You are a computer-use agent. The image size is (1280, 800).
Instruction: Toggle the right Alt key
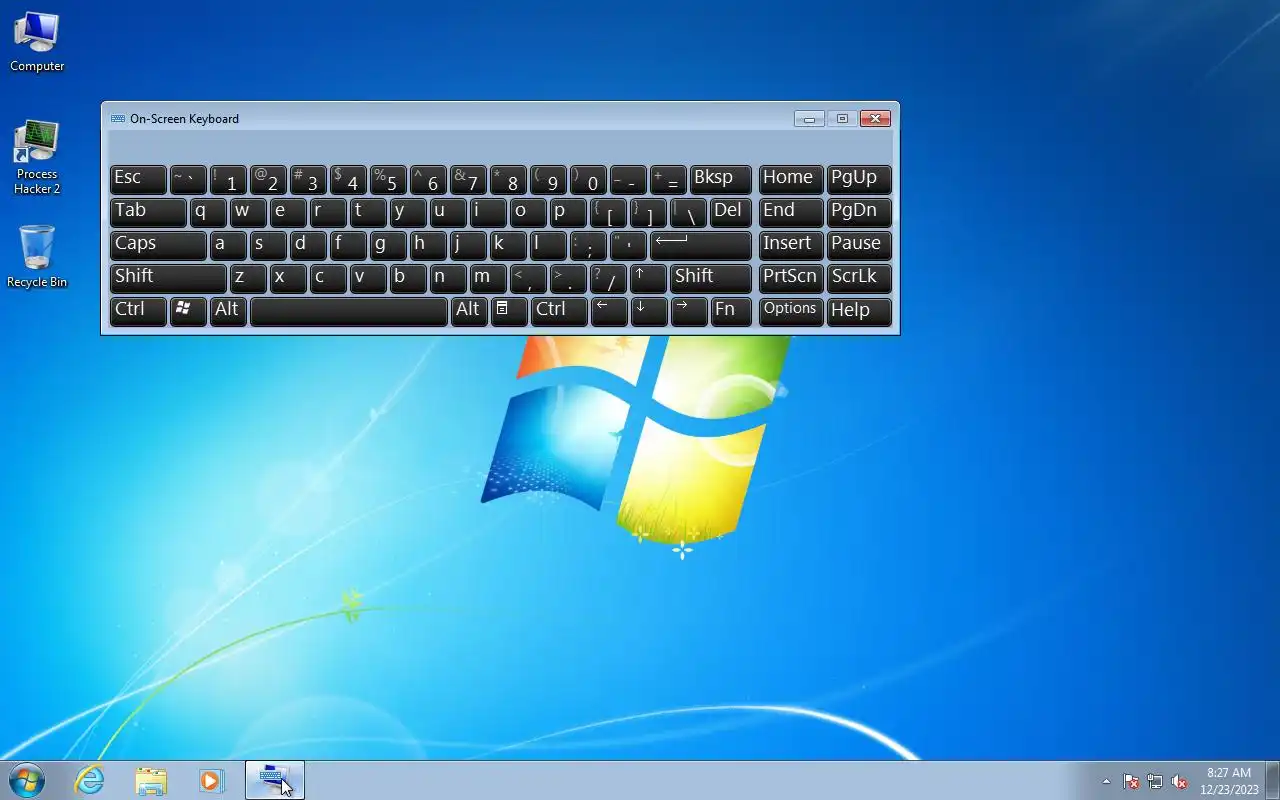pyautogui.click(x=469, y=311)
